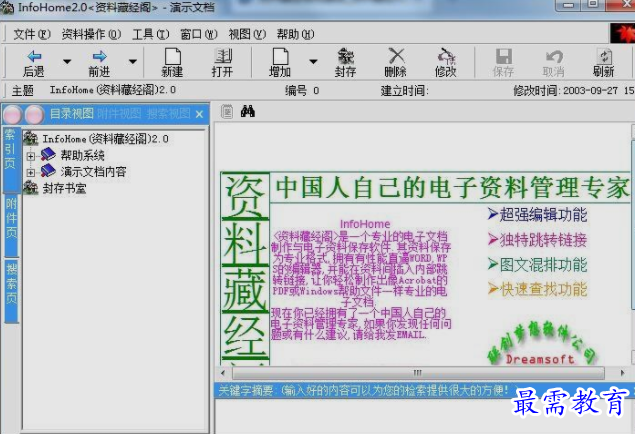Close the directory view panel with X
Screen dimensions: 635x434
[199, 115]
